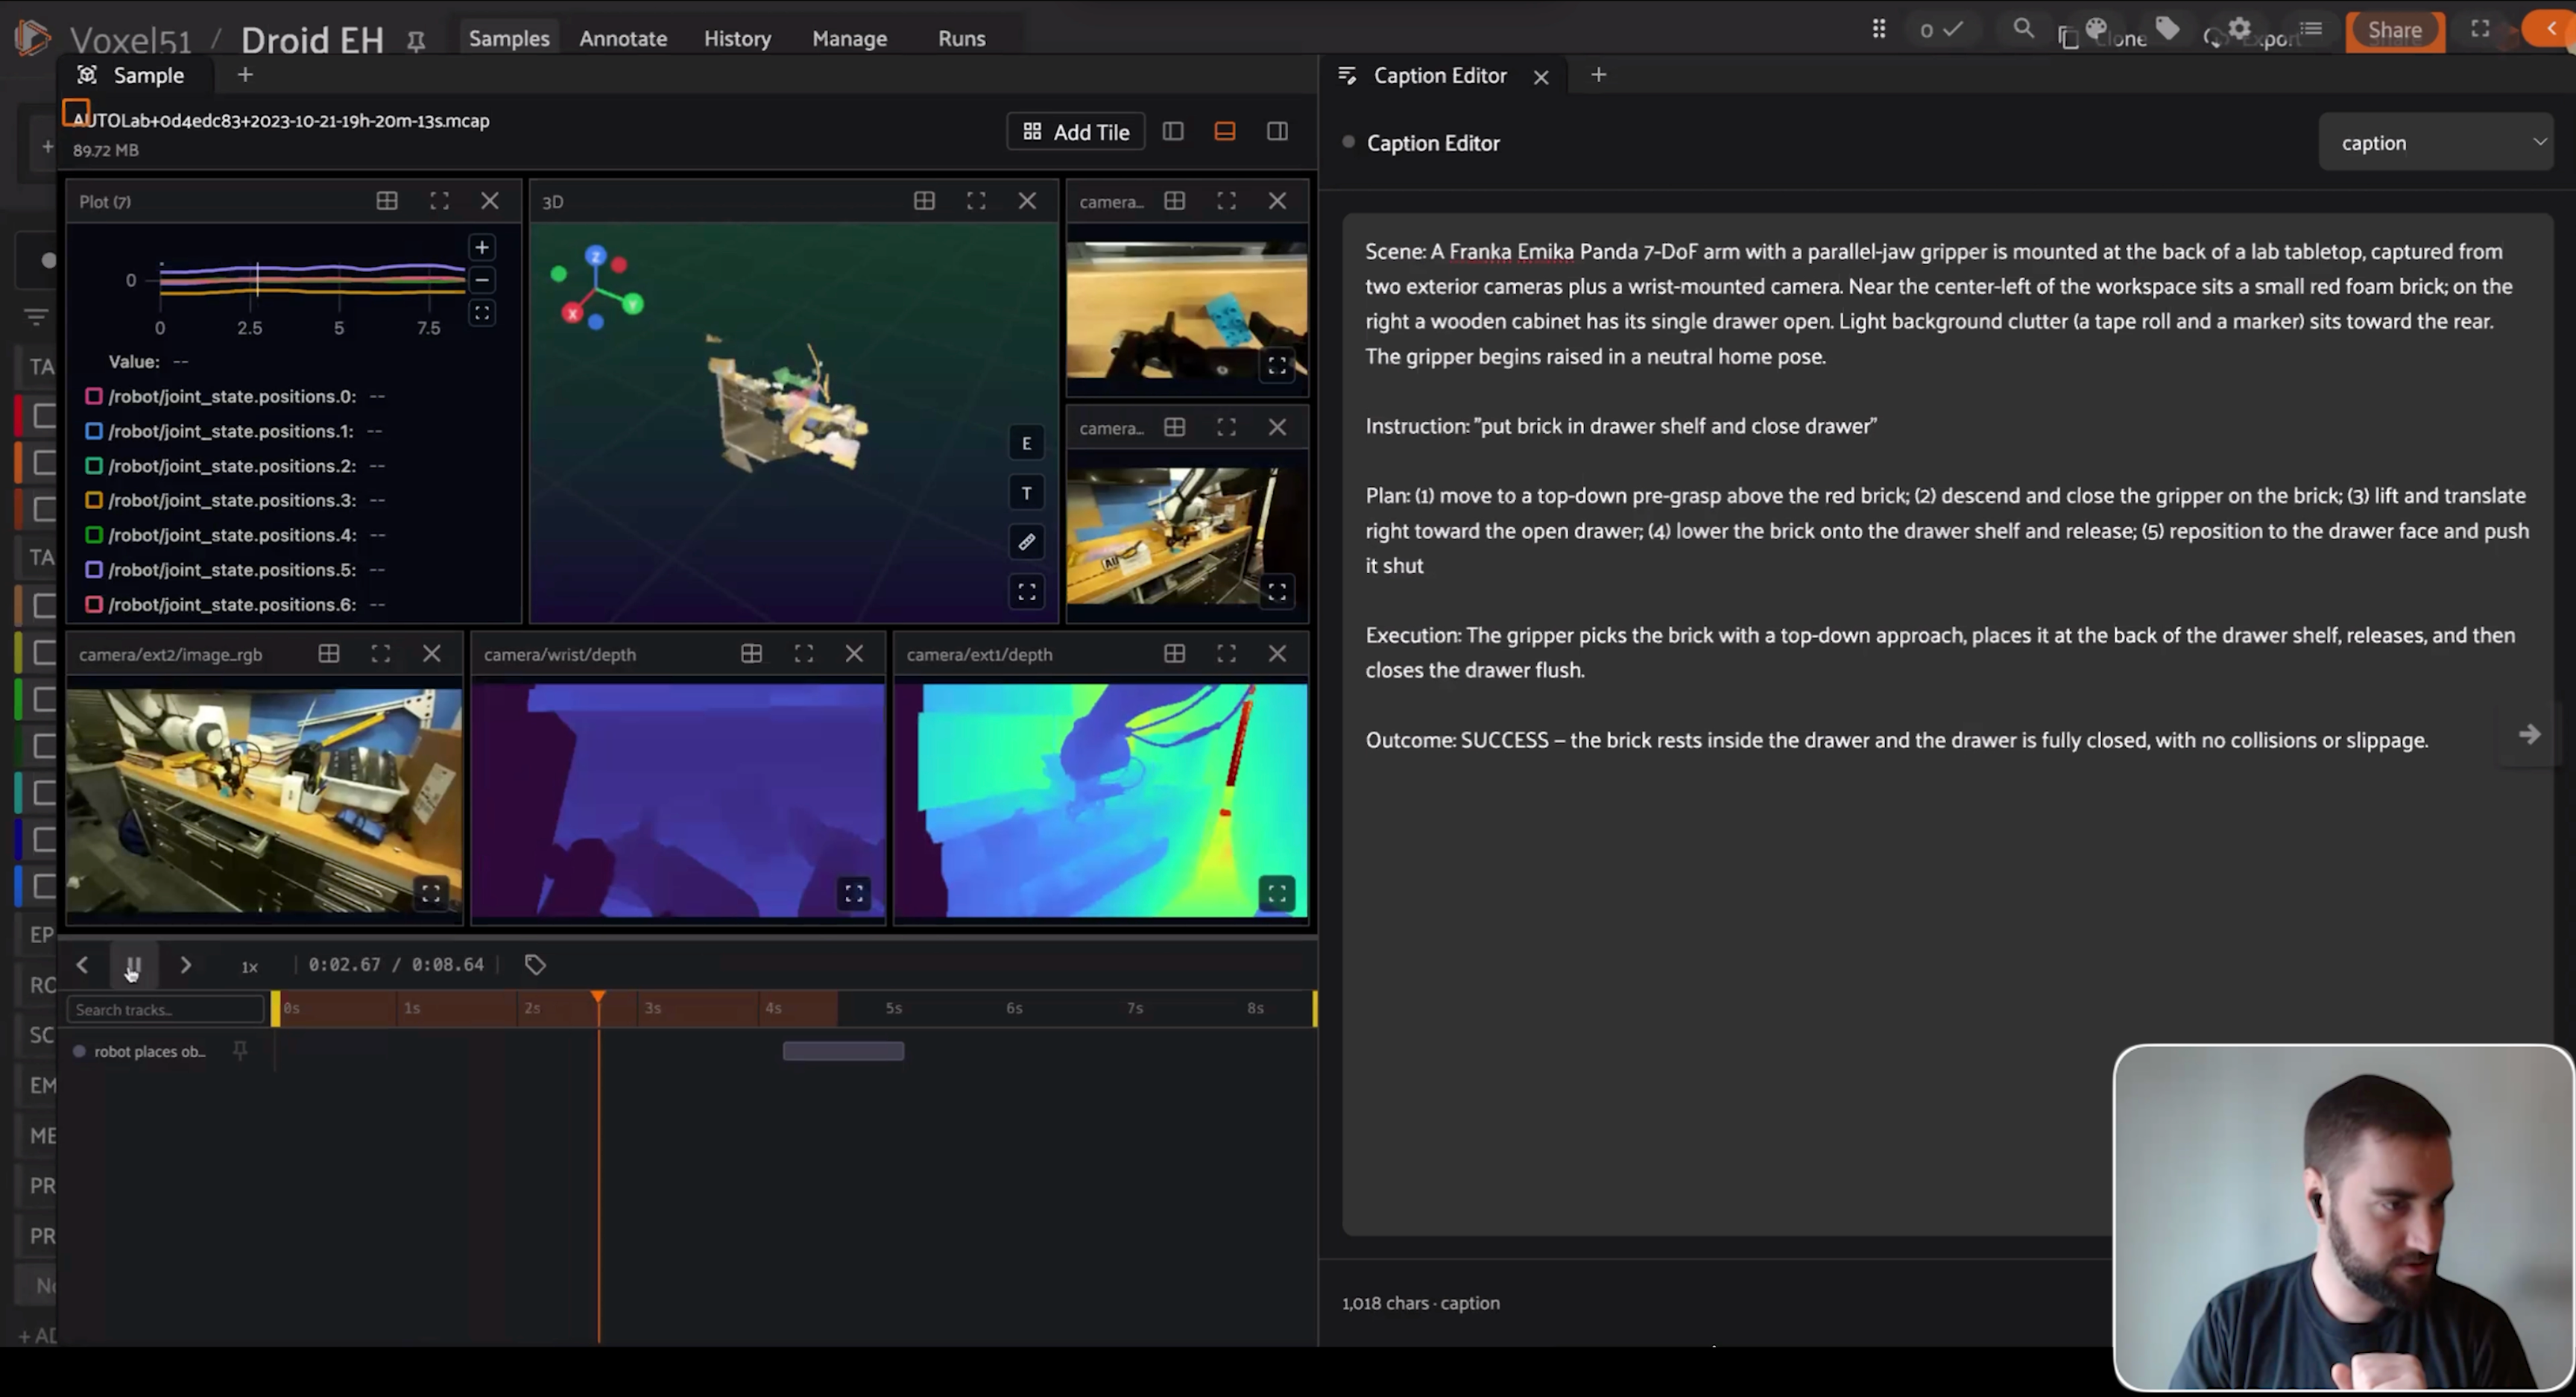Change the 1x playback speed
The height and width of the screenshot is (1397, 2576).
tap(250, 966)
